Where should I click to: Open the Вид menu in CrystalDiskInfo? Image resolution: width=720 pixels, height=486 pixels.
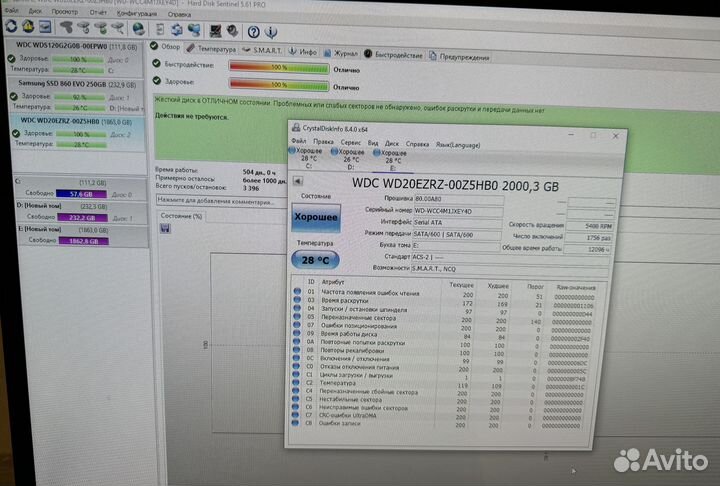click(x=373, y=143)
